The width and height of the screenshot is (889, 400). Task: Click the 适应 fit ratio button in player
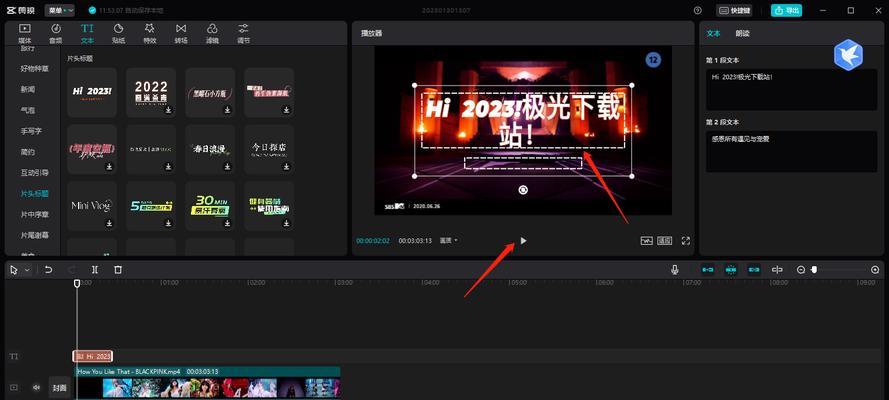tap(664, 241)
